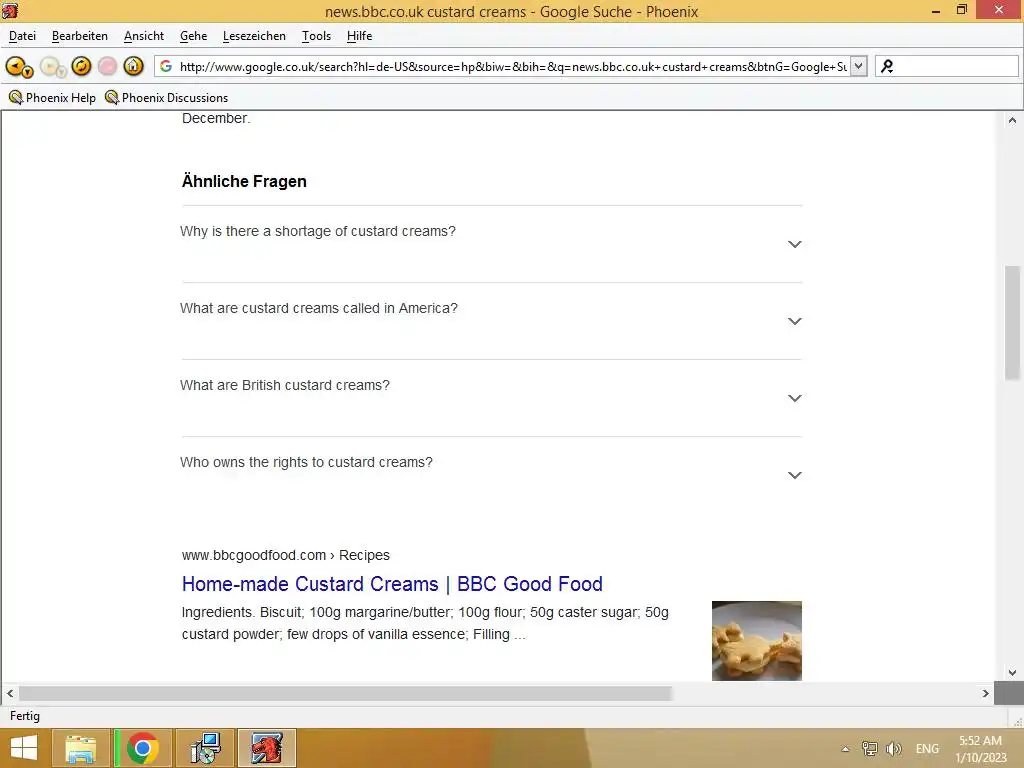The height and width of the screenshot is (768, 1024).
Task: Click the network status tray icon
Action: coord(869,748)
